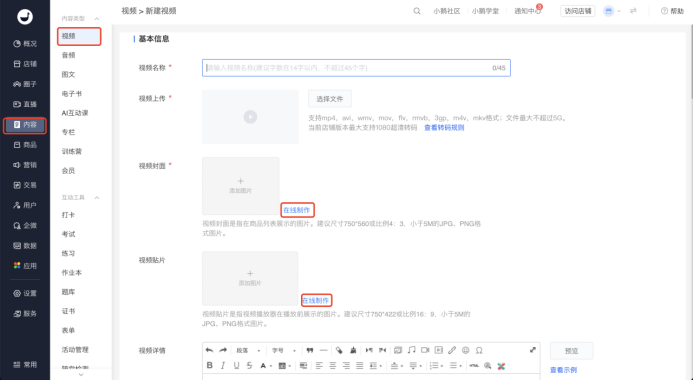This screenshot has width=693, height=381.
Task: Click 在线制作 link beside 视频贴片
Action: [316, 301]
